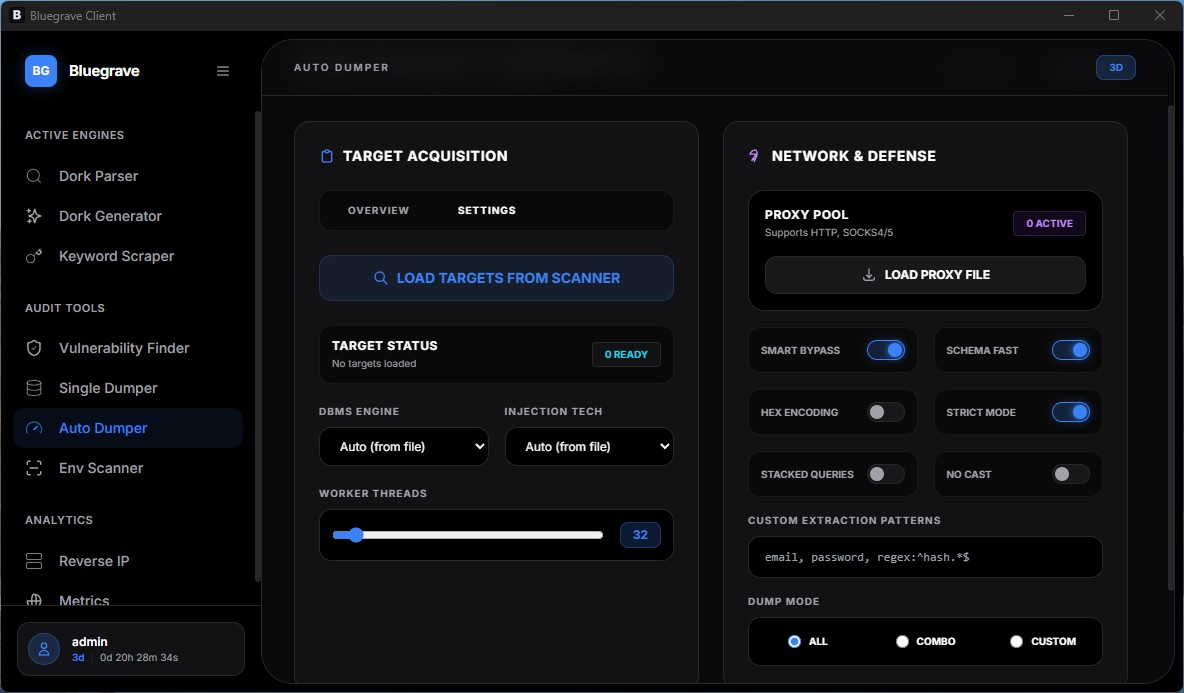Open the Dork Generator engine
The image size is (1184, 693).
(x=110, y=216)
